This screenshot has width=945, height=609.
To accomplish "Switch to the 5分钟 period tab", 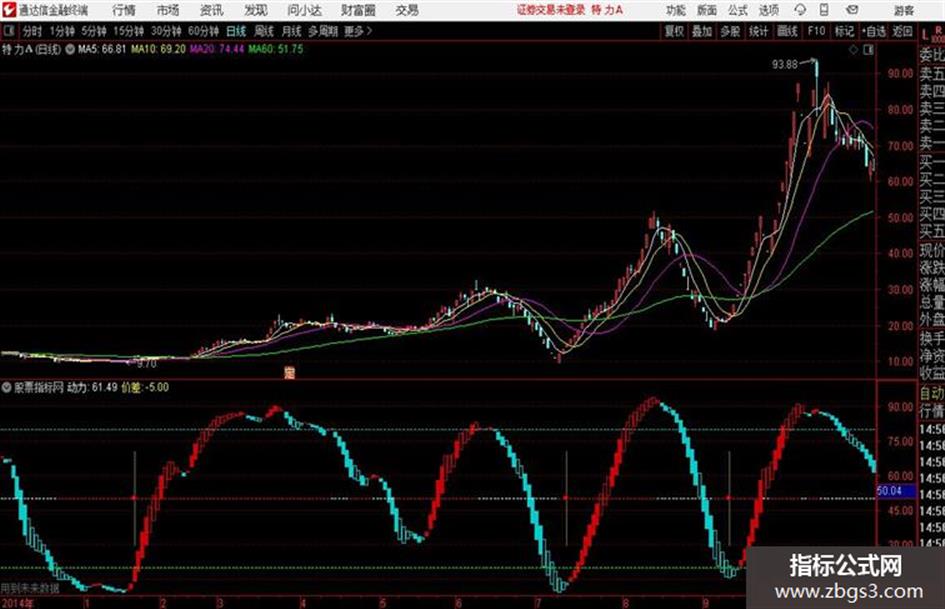I will pyautogui.click(x=94, y=31).
